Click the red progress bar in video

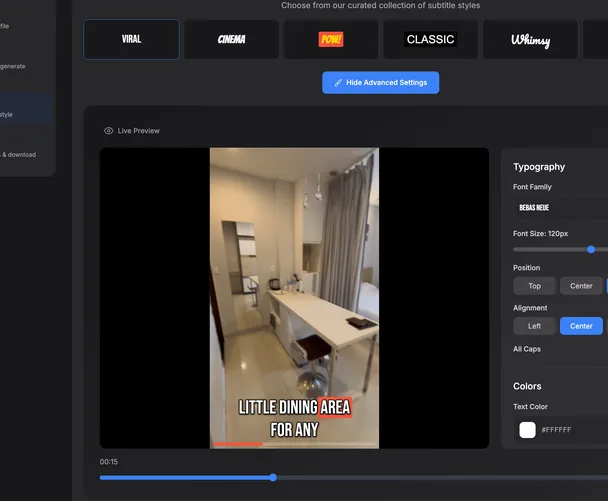click(x=238, y=444)
